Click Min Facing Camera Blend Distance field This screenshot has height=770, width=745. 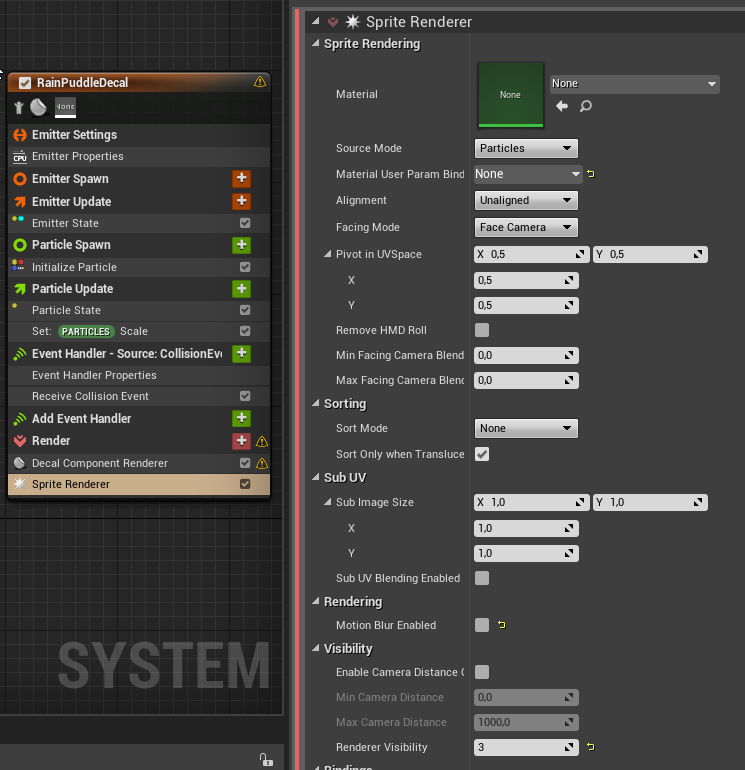tap(526, 355)
